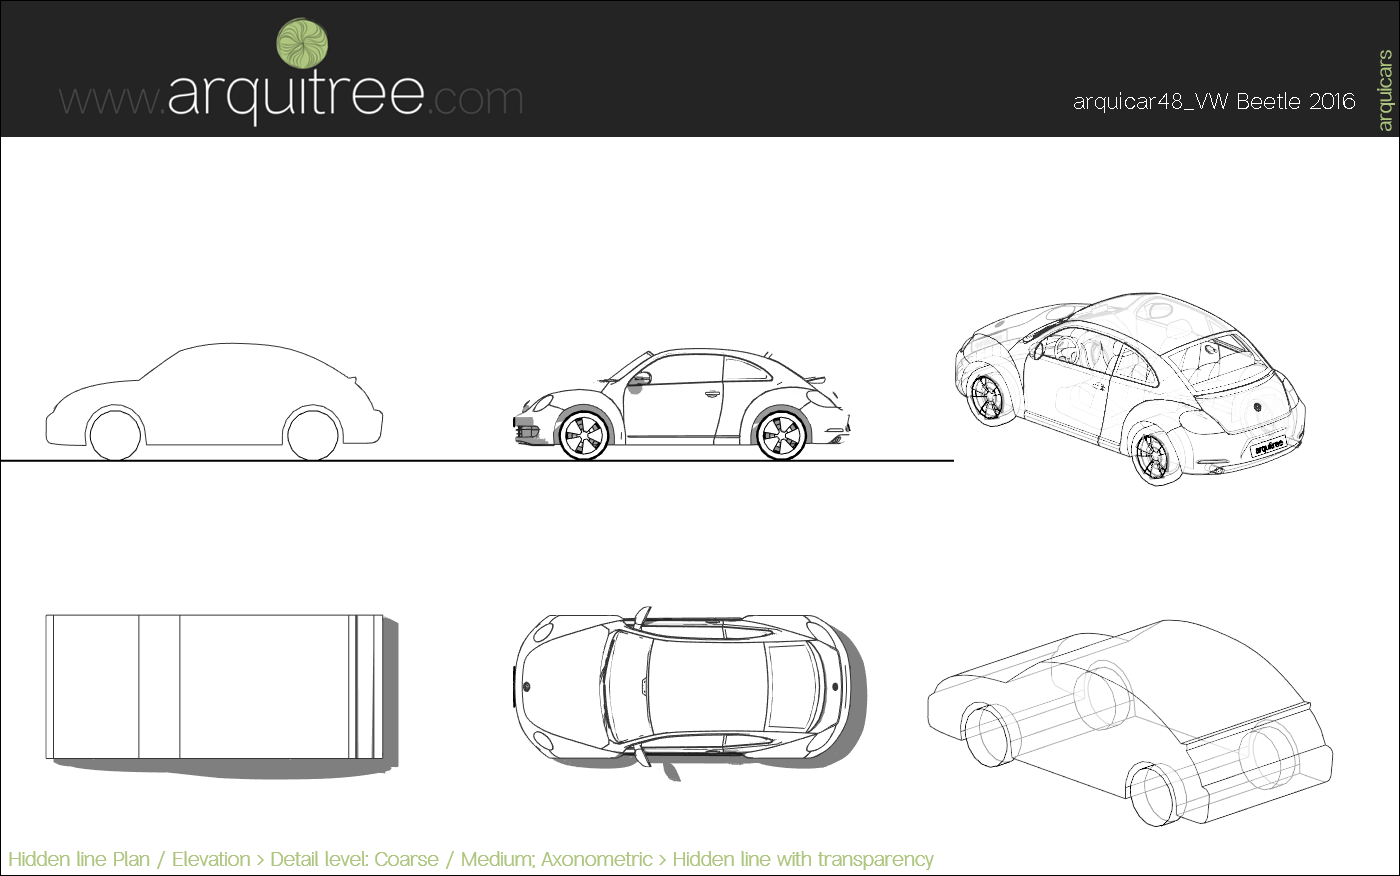Viewport: 1400px width, 876px height.
Task: Click the vertical arquicars label
Action: pyautogui.click(x=1384, y=90)
